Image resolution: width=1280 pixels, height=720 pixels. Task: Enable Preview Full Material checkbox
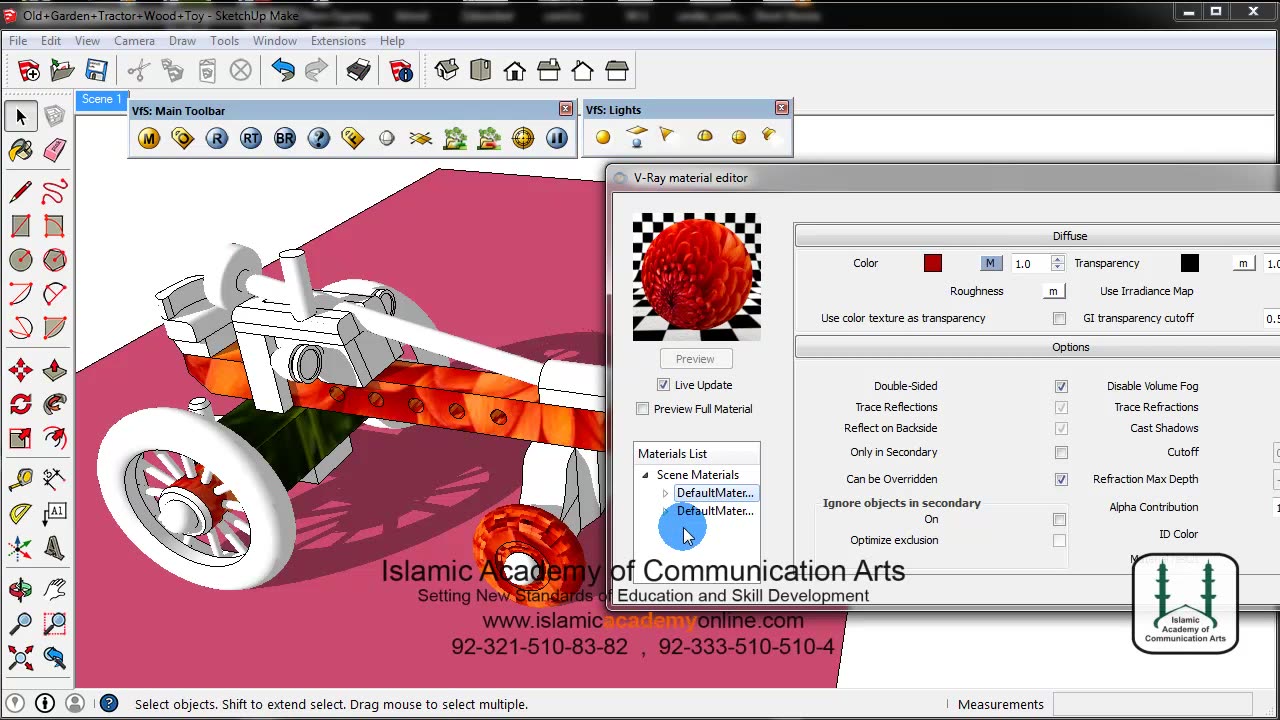tap(643, 409)
